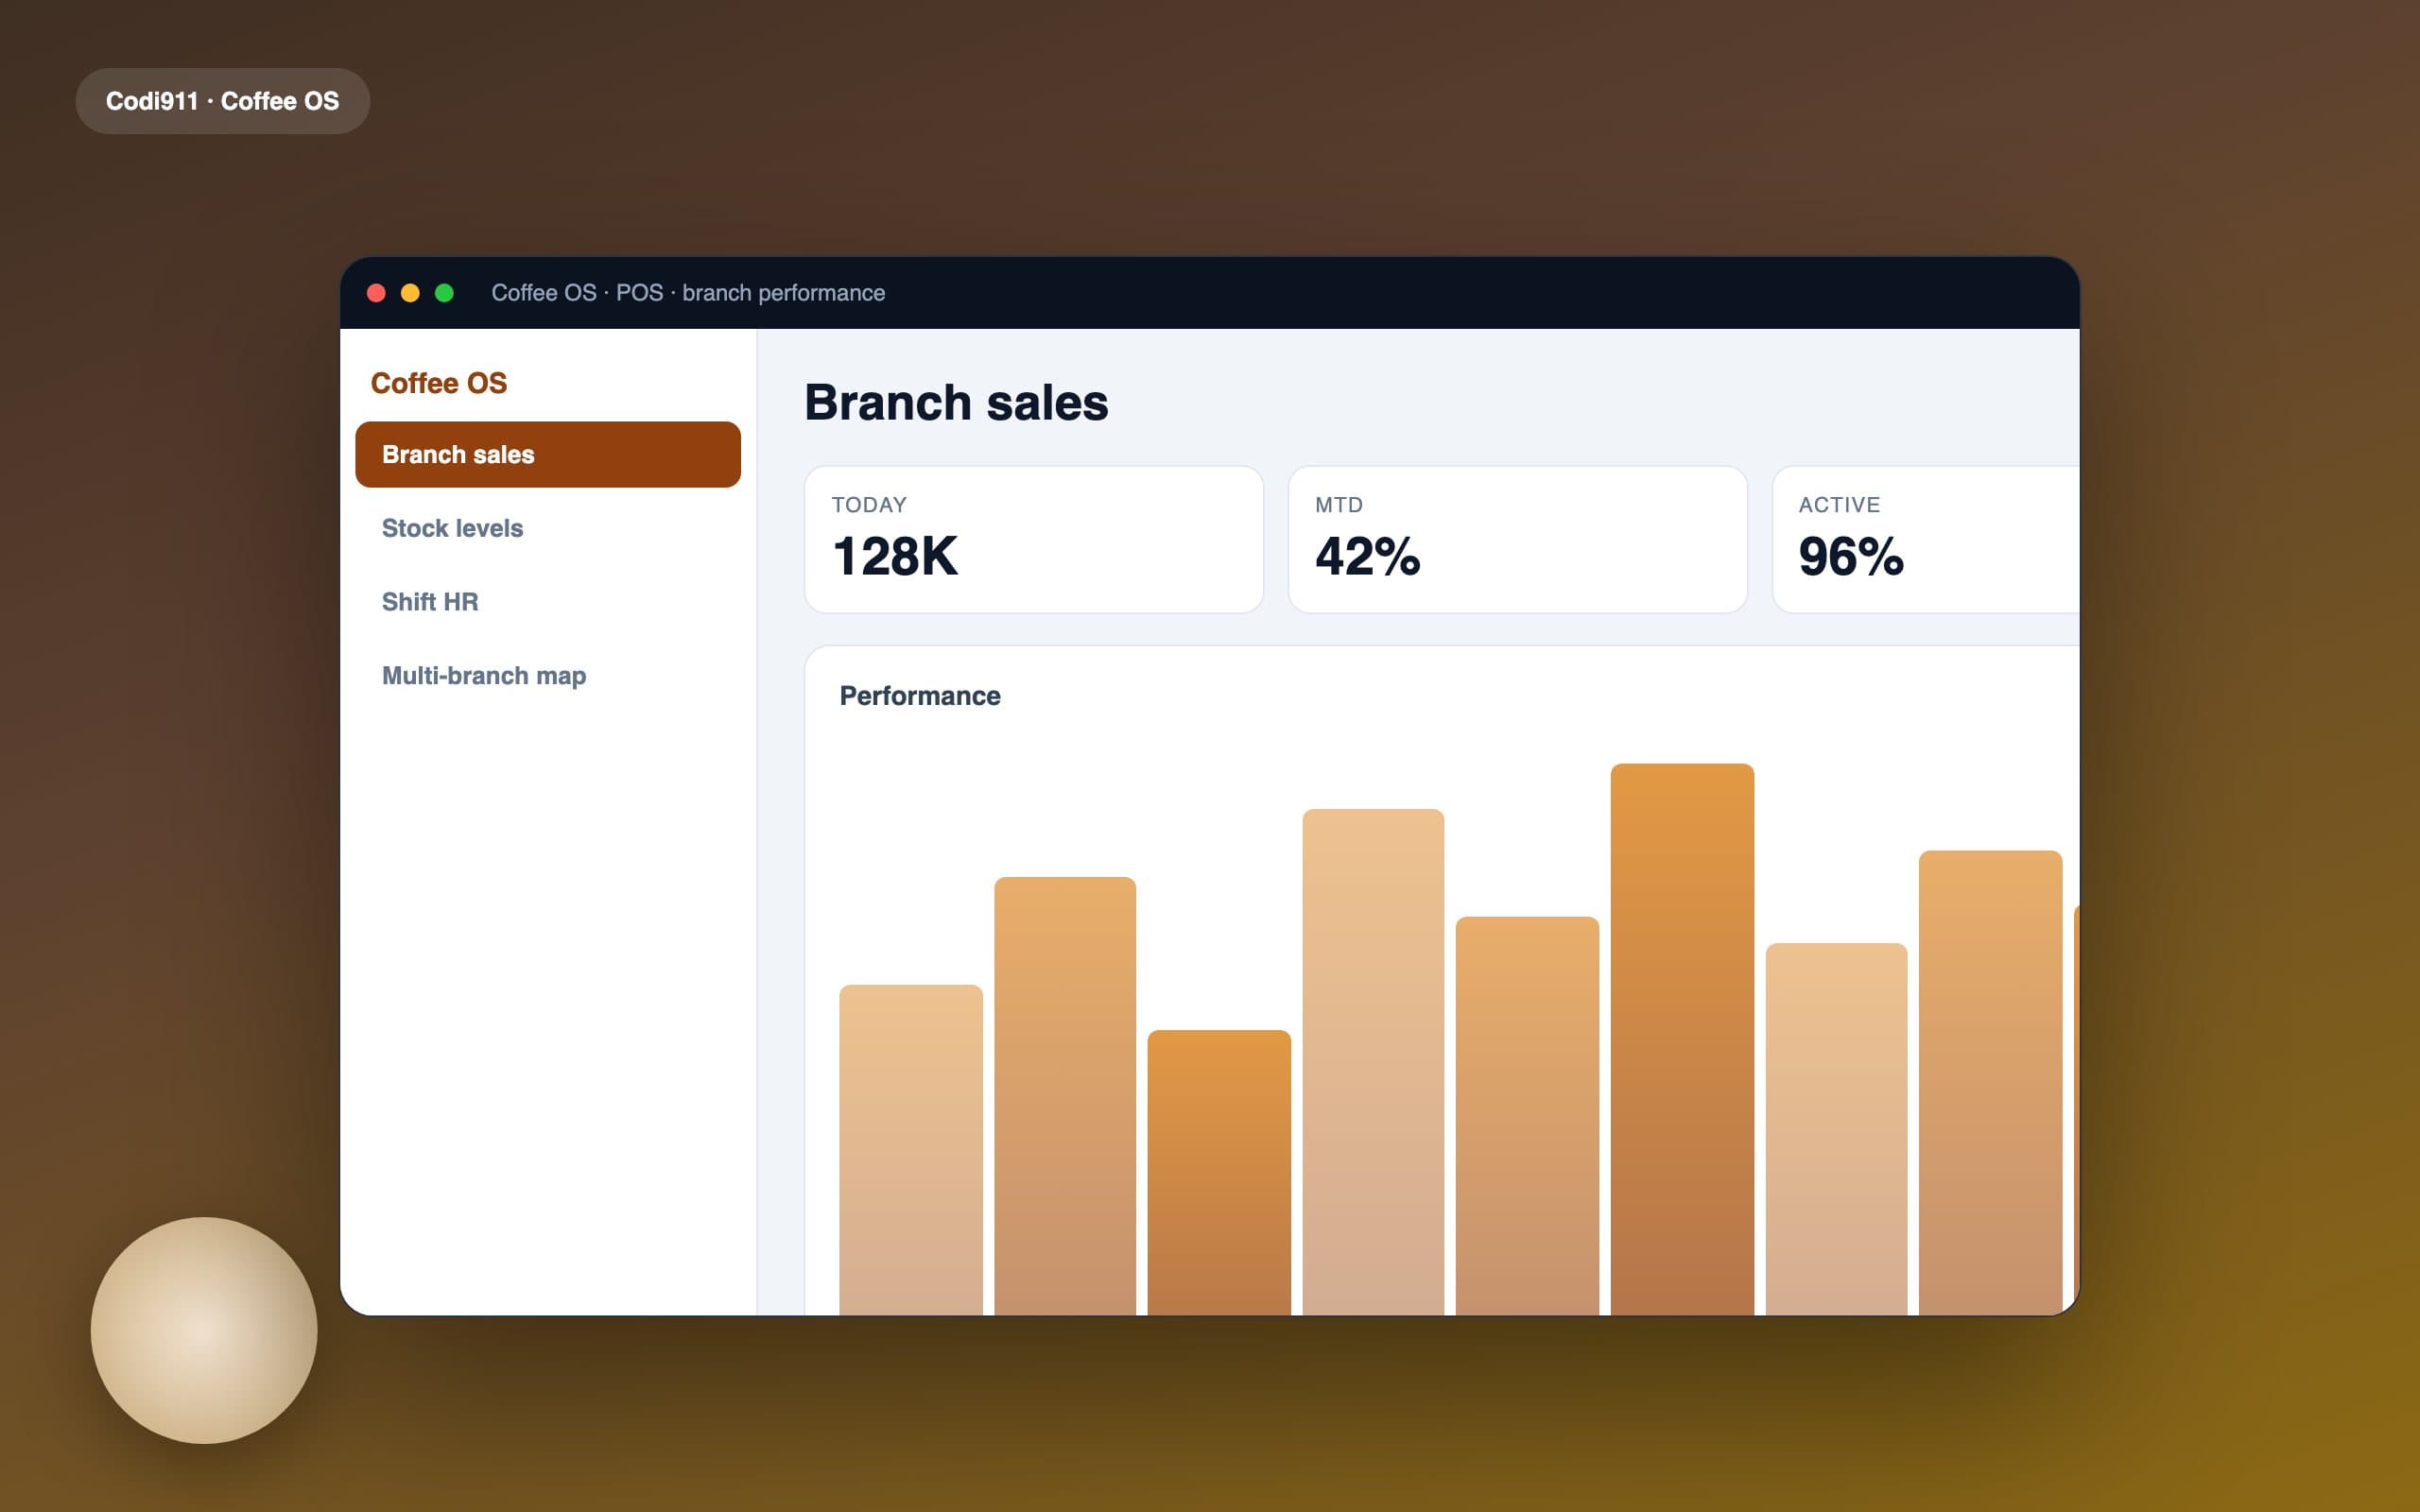Click the beige floating orb button
Viewport: 2420px width, 1512px height.
[x=204, y=1330]
